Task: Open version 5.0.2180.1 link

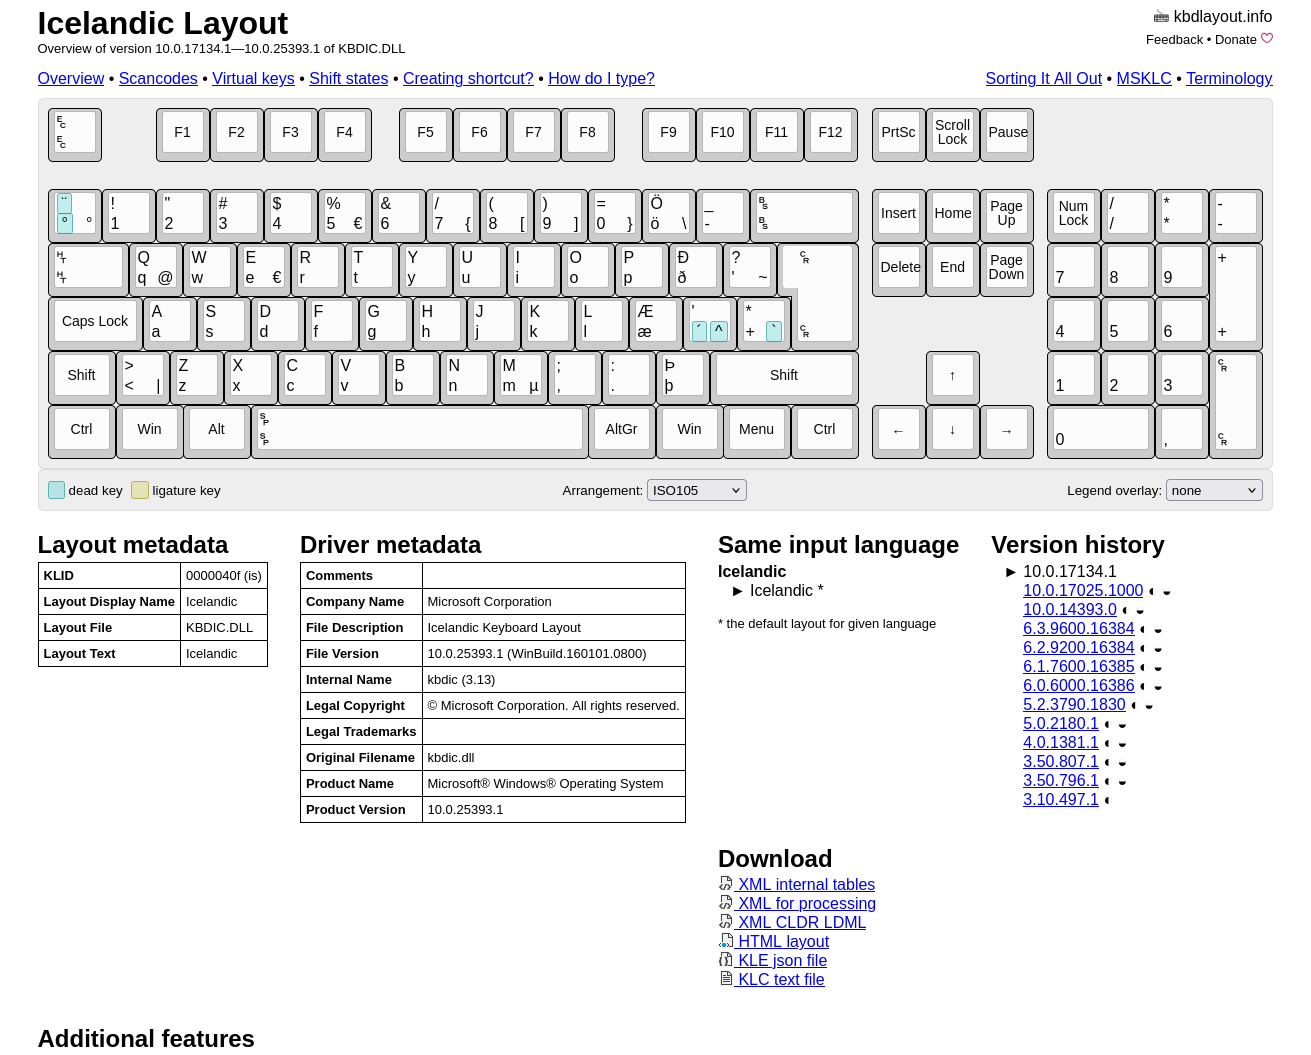Action: tap(1061, 724)
